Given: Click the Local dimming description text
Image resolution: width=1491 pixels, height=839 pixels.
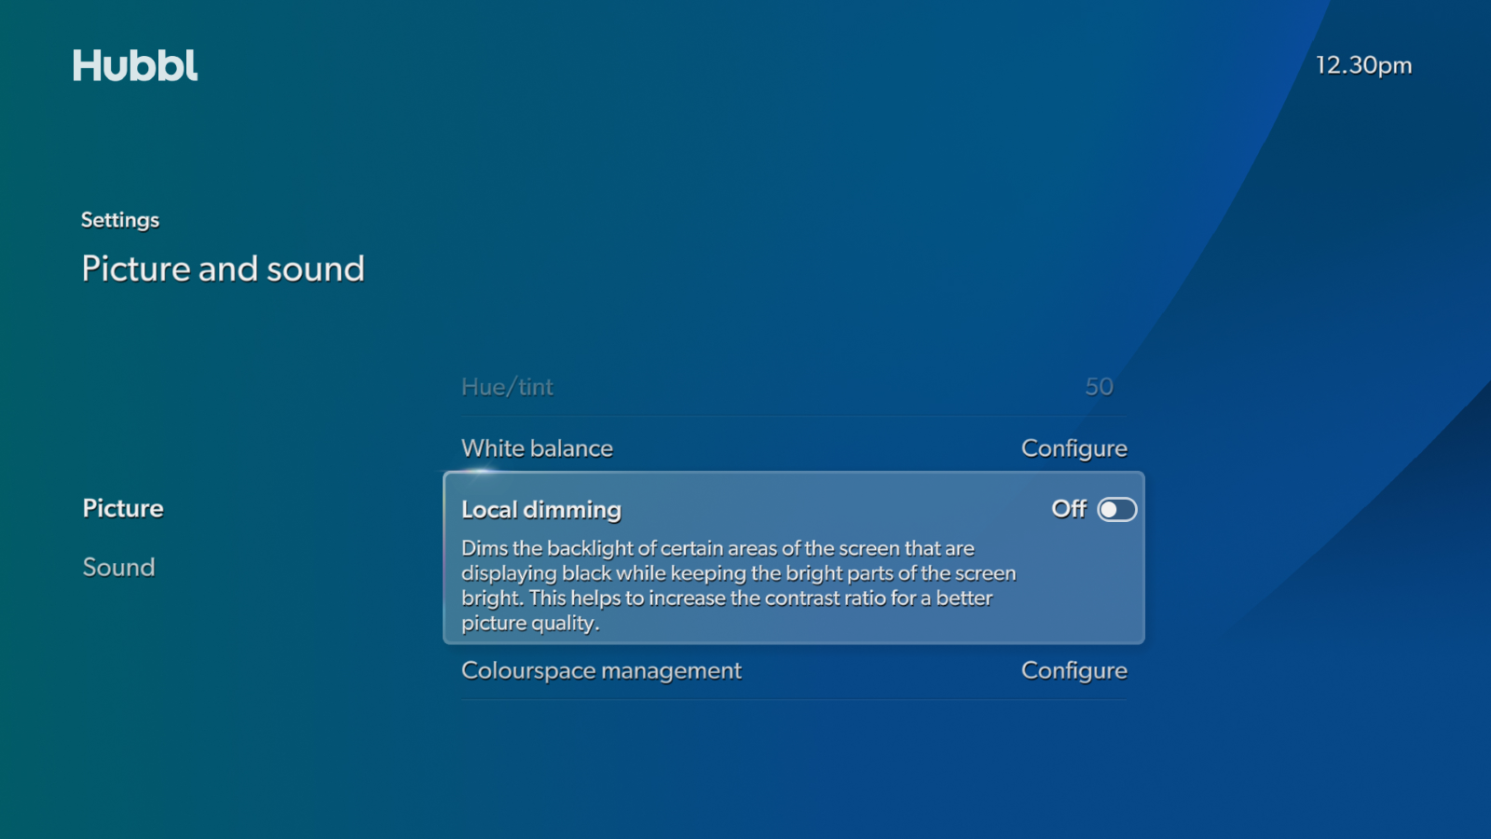Looking at the screenshot, I should click(x=738, y=585).
